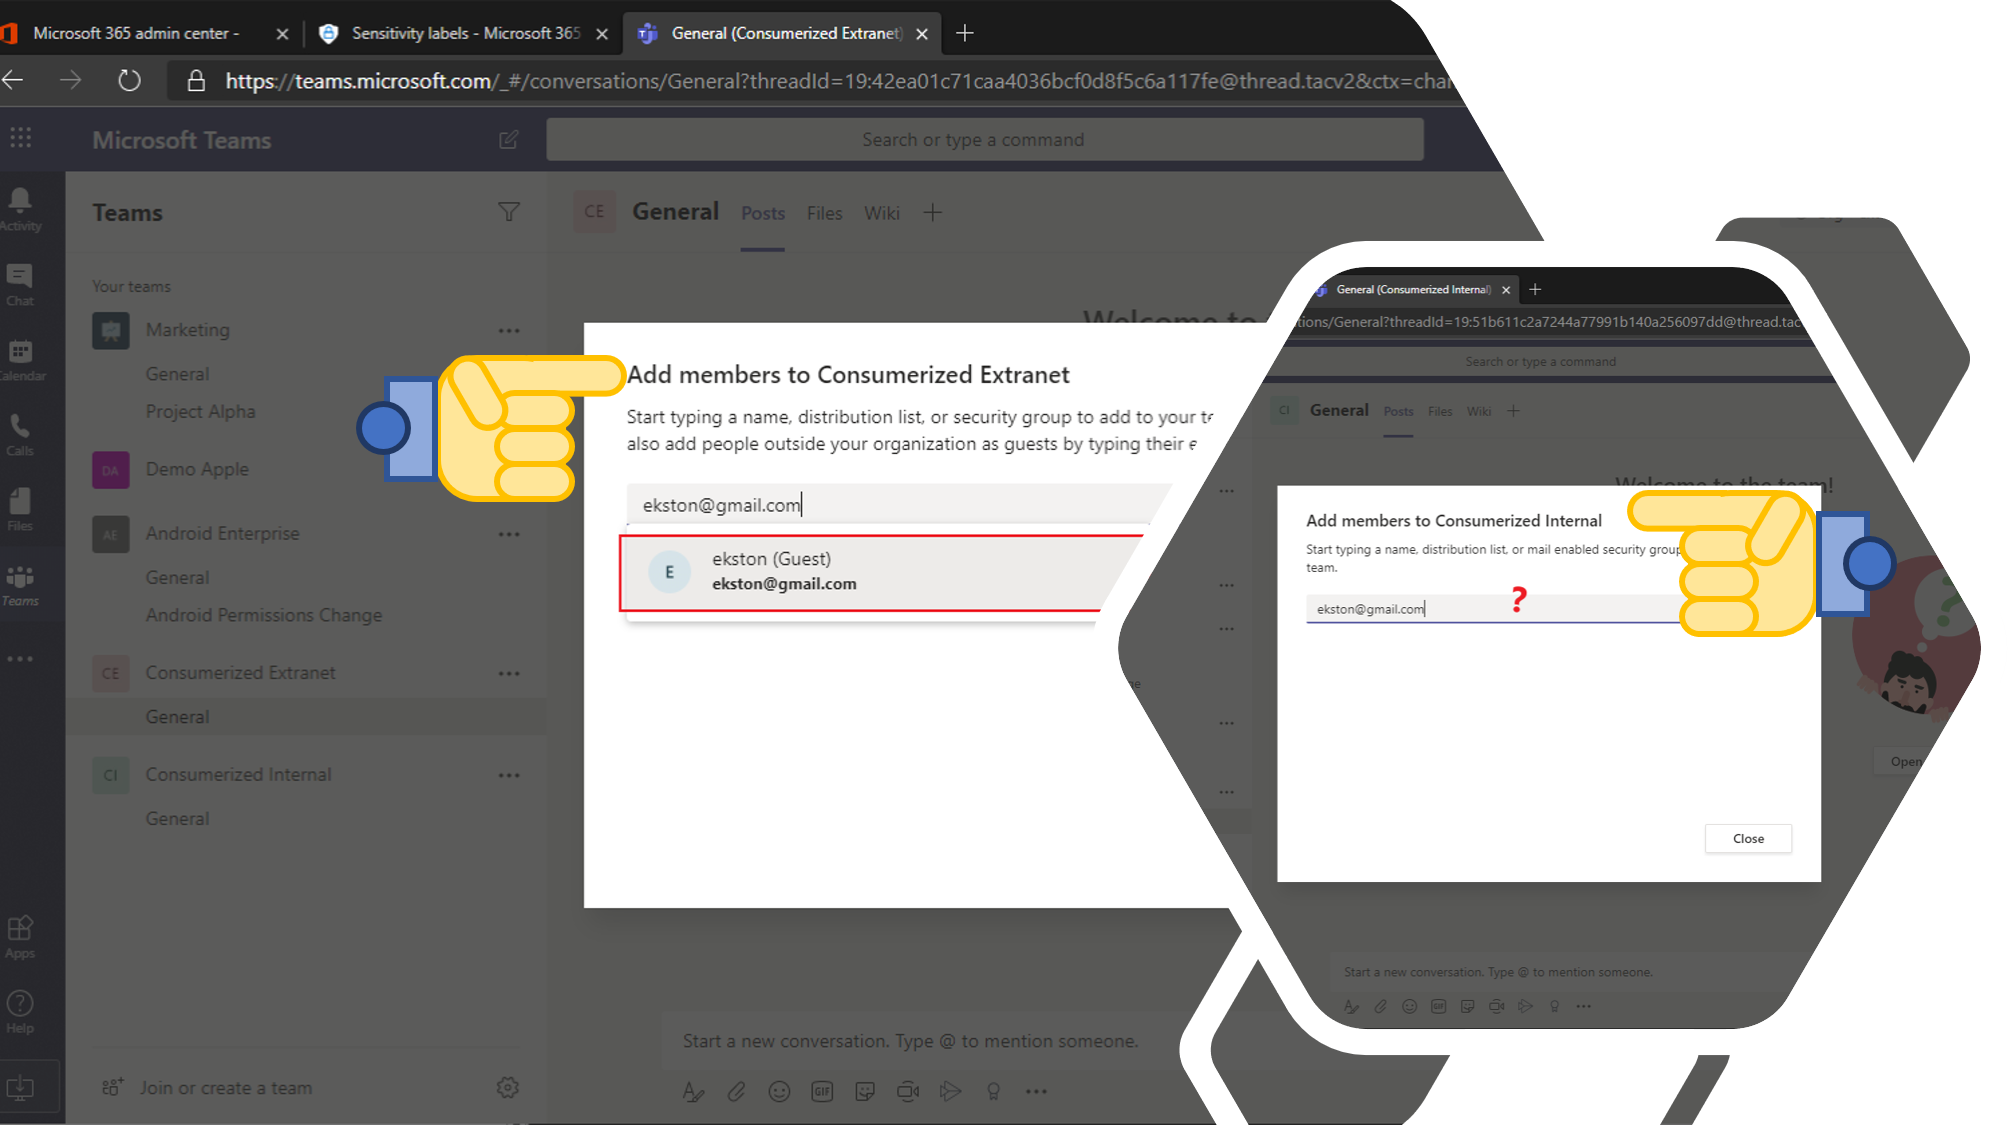2008x1125 pixels.
Task: Focus the Extranet add members email field
Action: point(895,505)
